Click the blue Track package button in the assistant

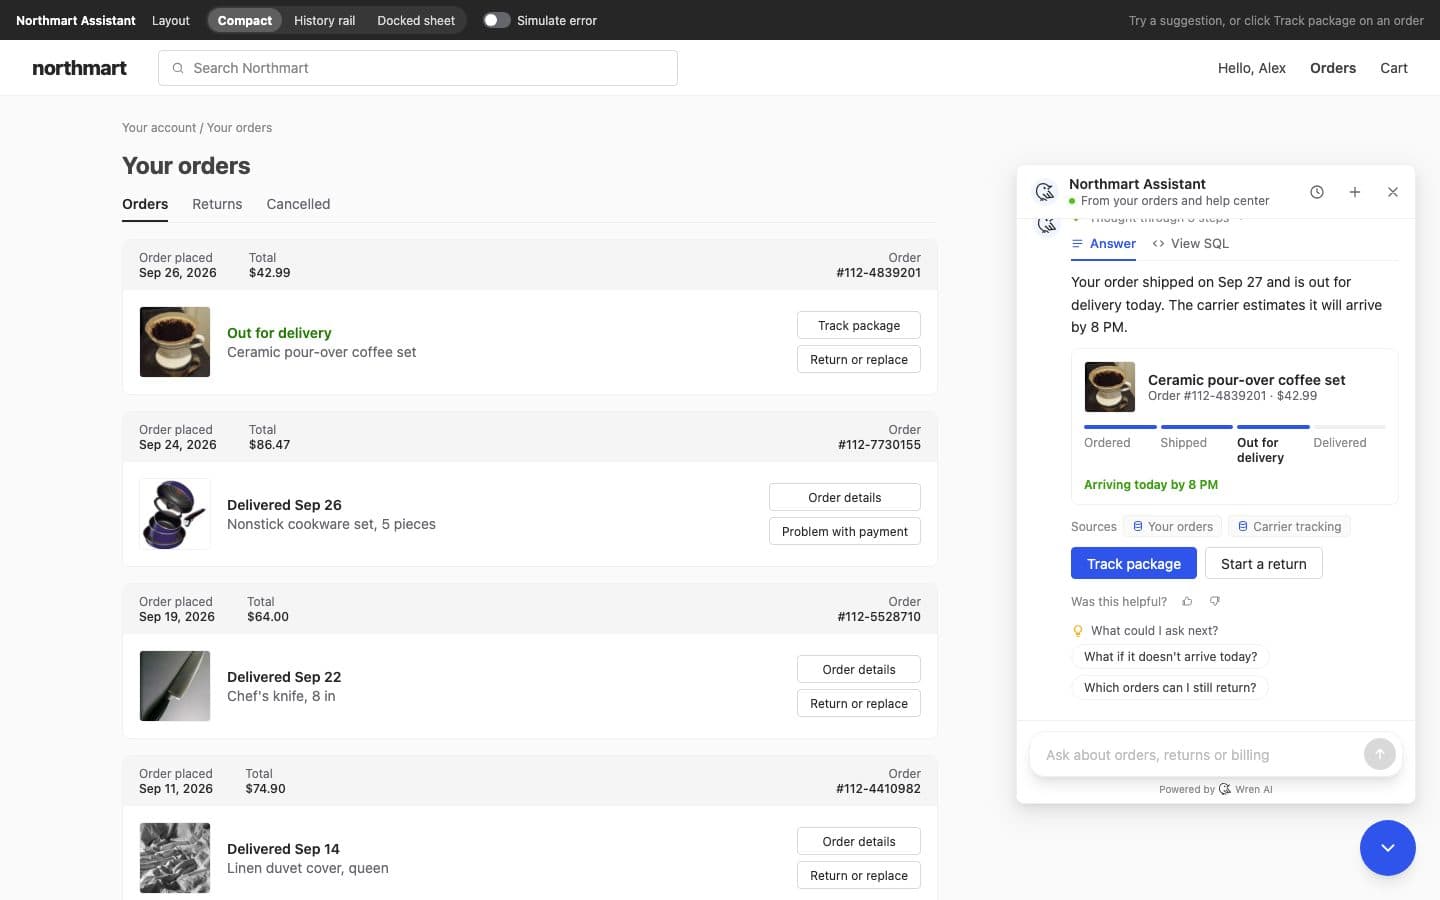click(x=1134, y=563)
